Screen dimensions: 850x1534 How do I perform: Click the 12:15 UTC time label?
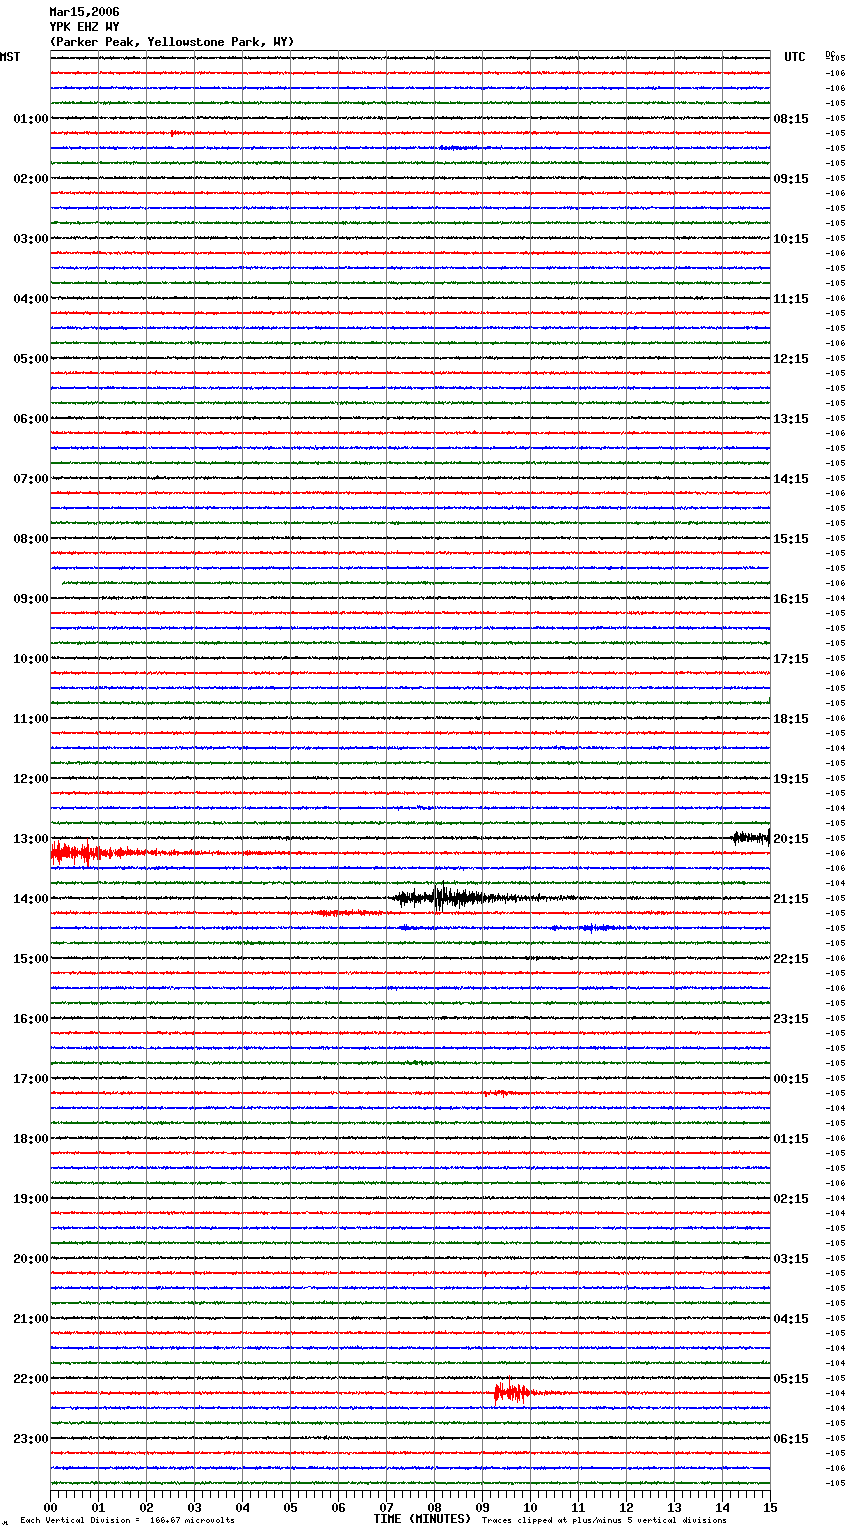791,359
